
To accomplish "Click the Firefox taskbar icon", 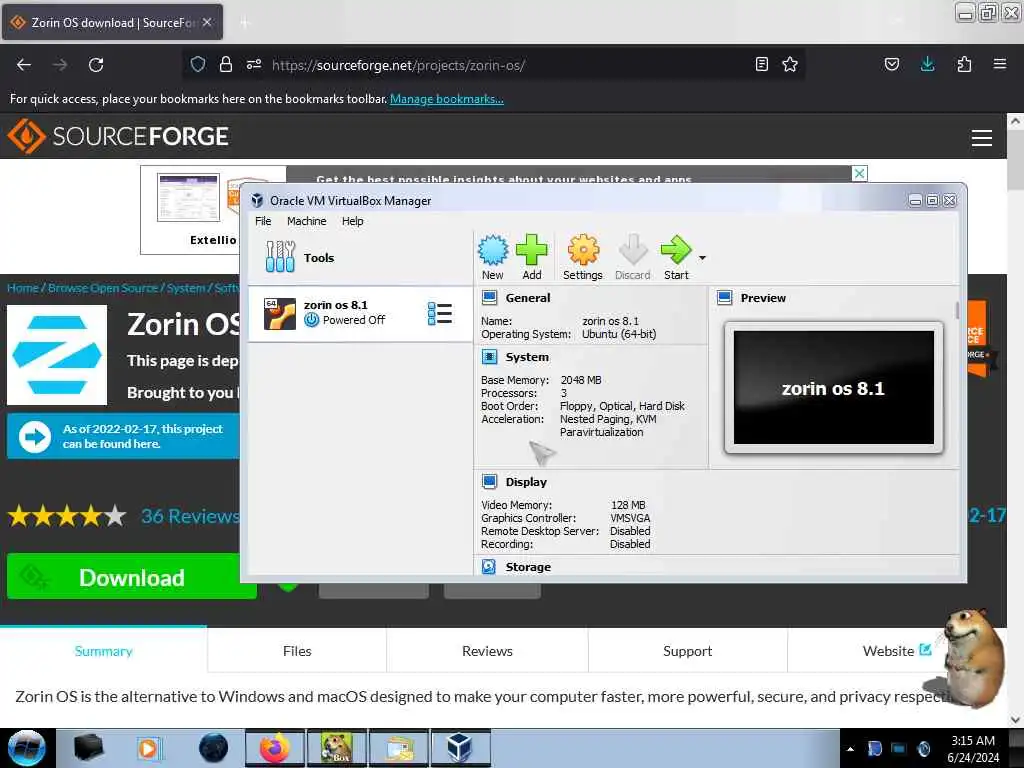I will pyautogui.click(x=275, y=748).
